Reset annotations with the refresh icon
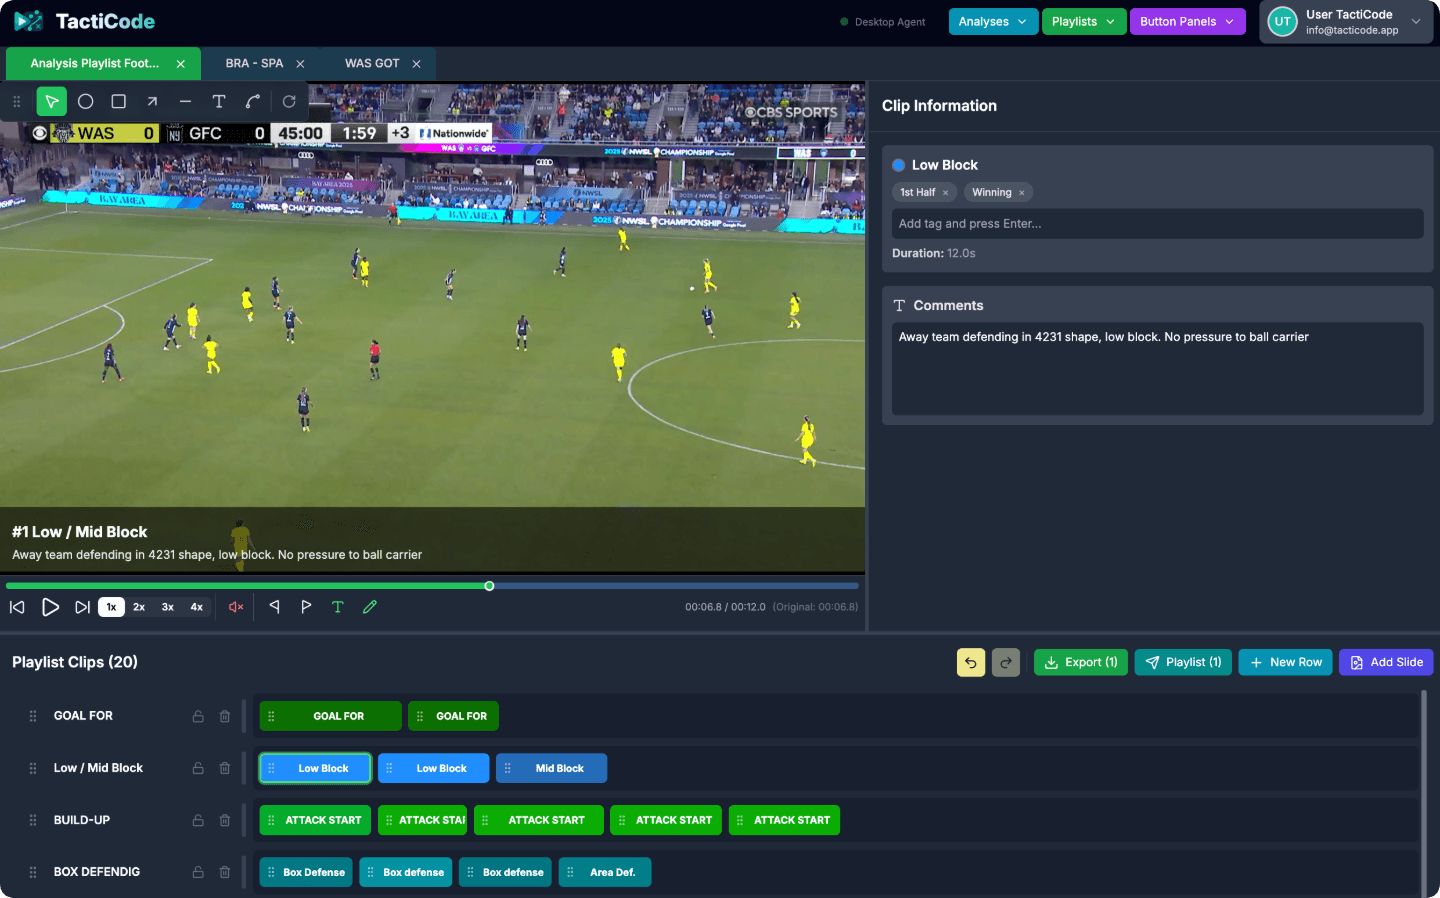This screenshot has width=1440, height=898. 289,101
